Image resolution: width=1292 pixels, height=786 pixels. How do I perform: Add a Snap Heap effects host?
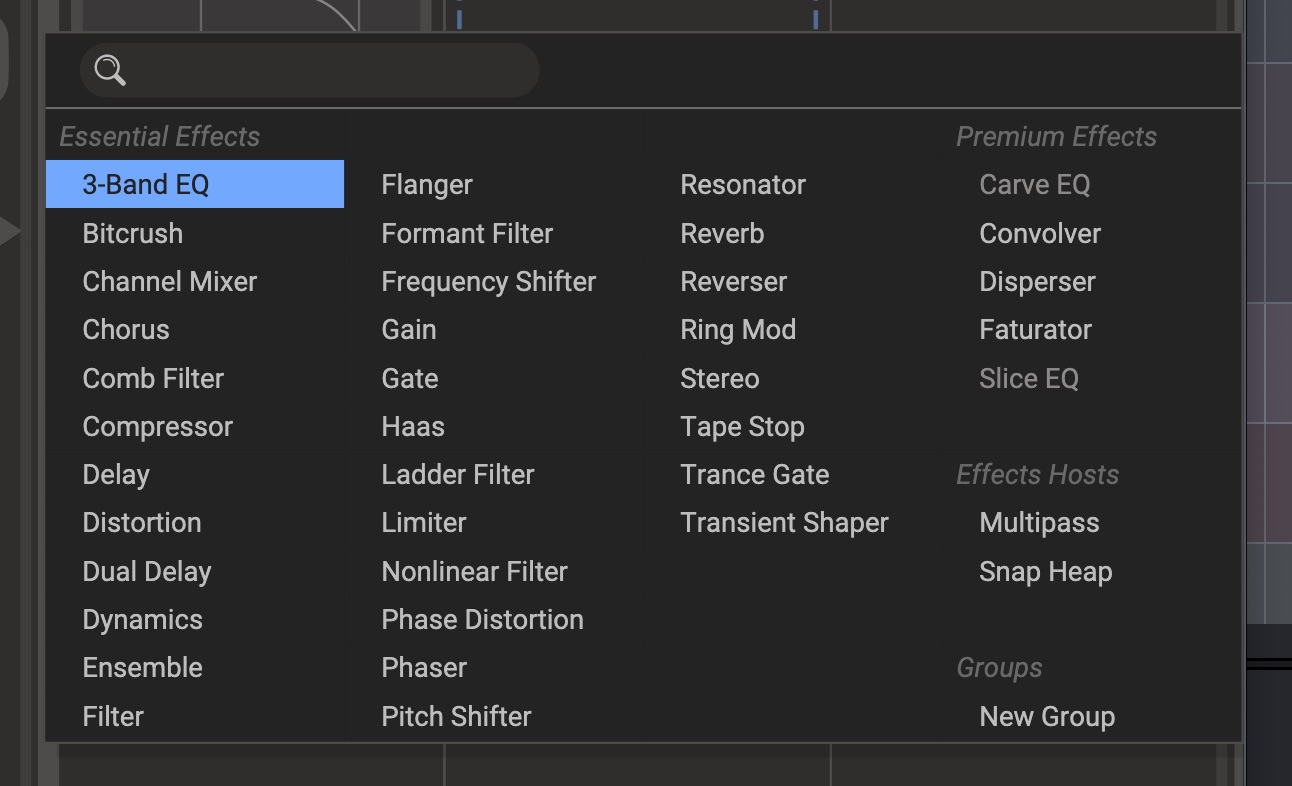1045,571
